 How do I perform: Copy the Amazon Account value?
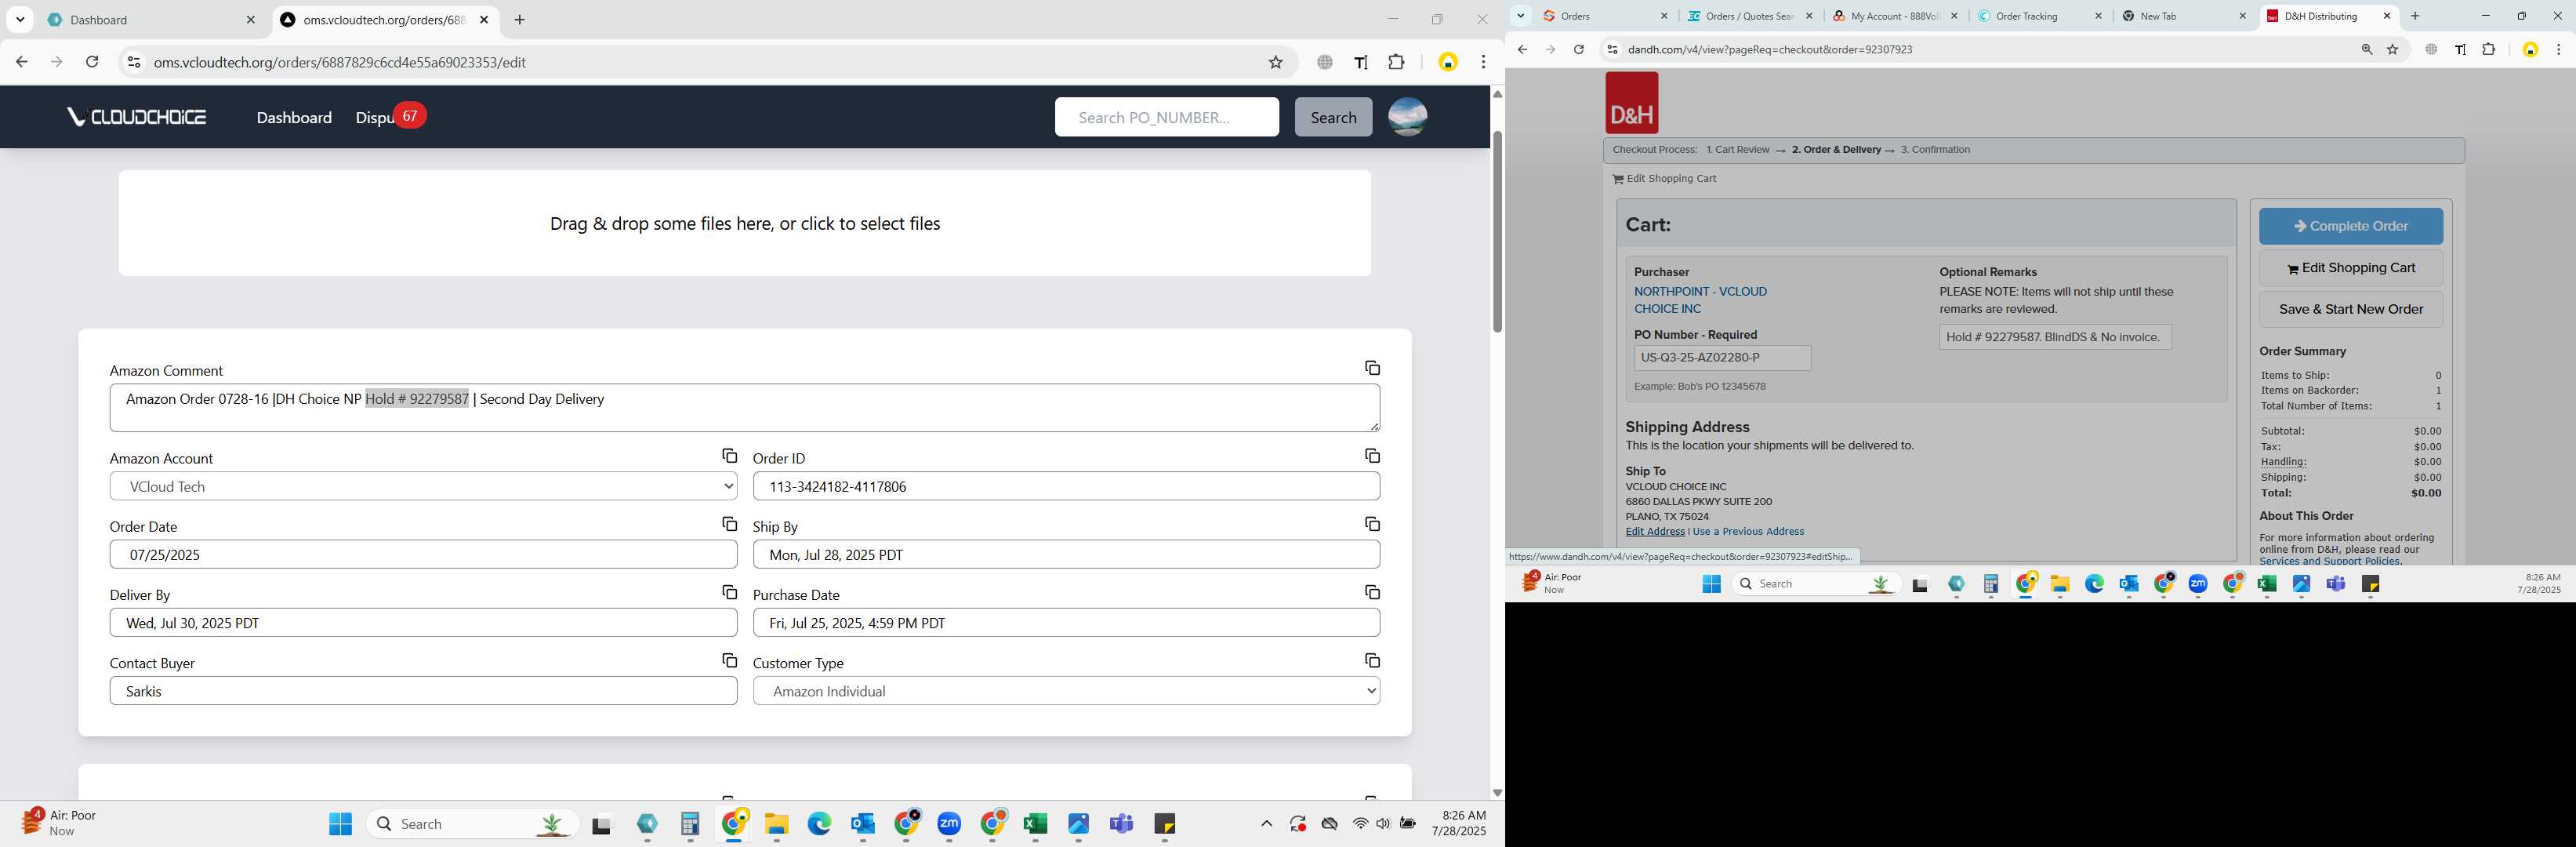point(729,456)
